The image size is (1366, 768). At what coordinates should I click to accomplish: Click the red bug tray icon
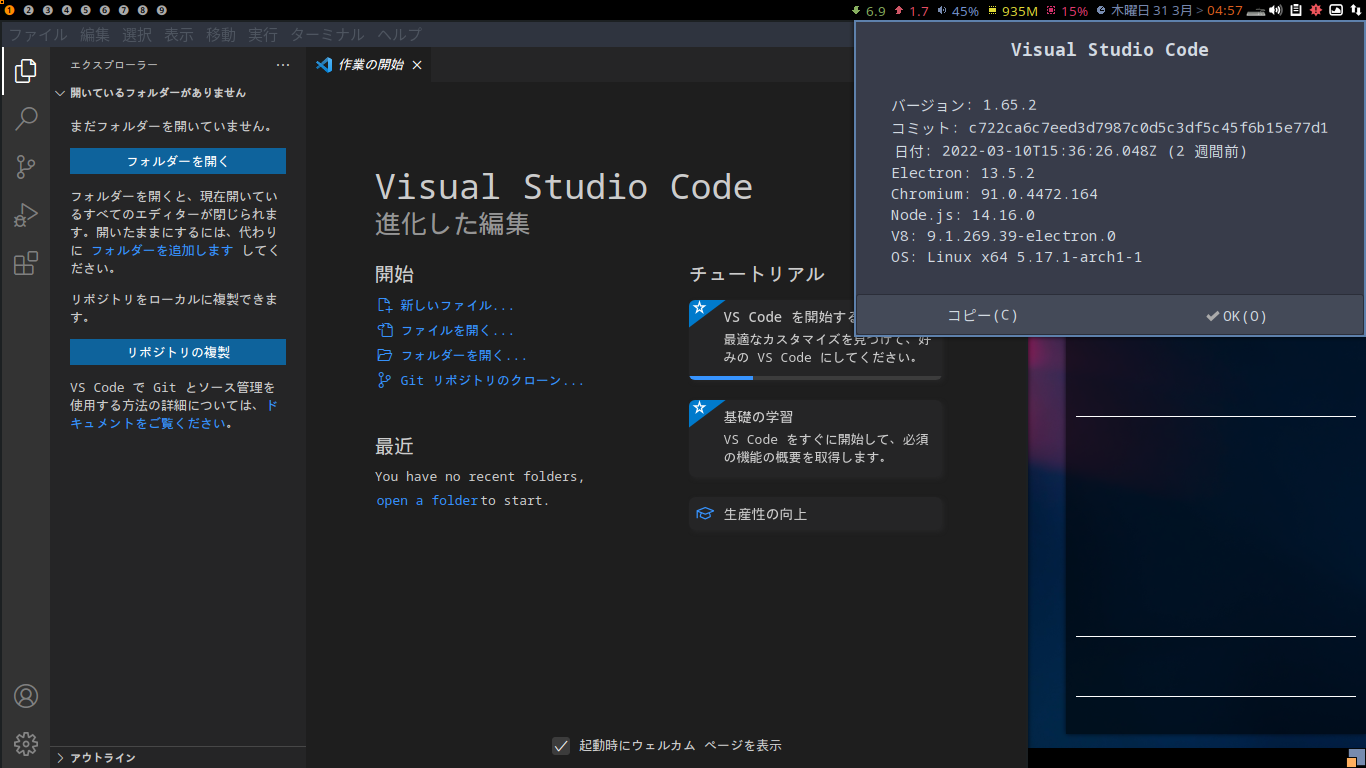click(1316, 10)
